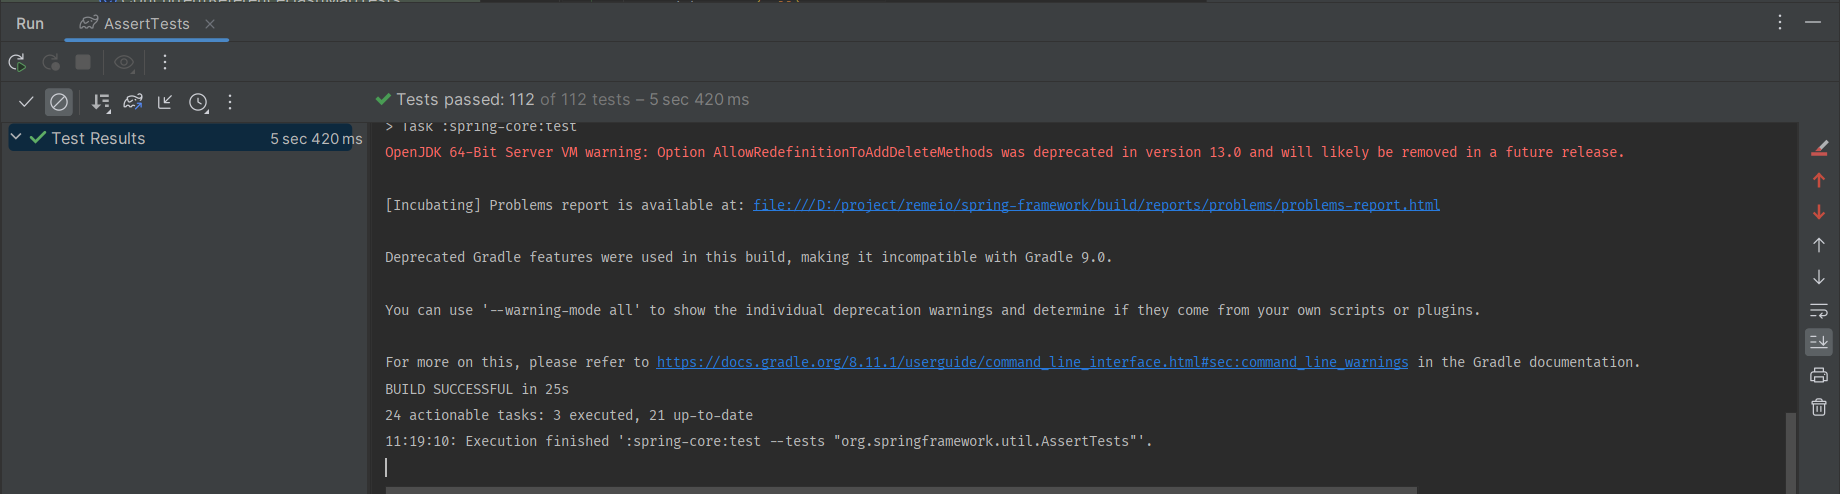Print the console output
The width and height of the screenshot is (1840, 494).
click(1819, 375)
